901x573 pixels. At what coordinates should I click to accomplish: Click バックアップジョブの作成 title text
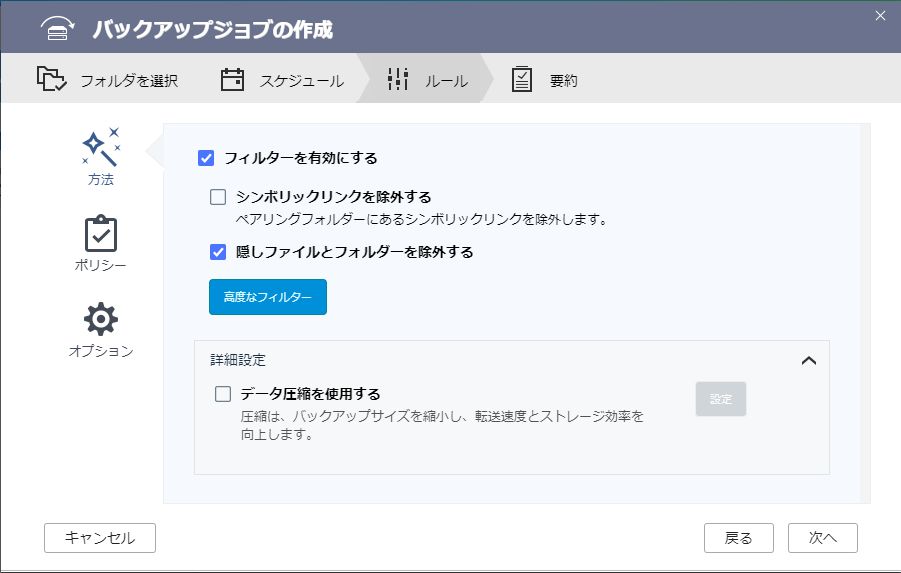coord(213,29)
